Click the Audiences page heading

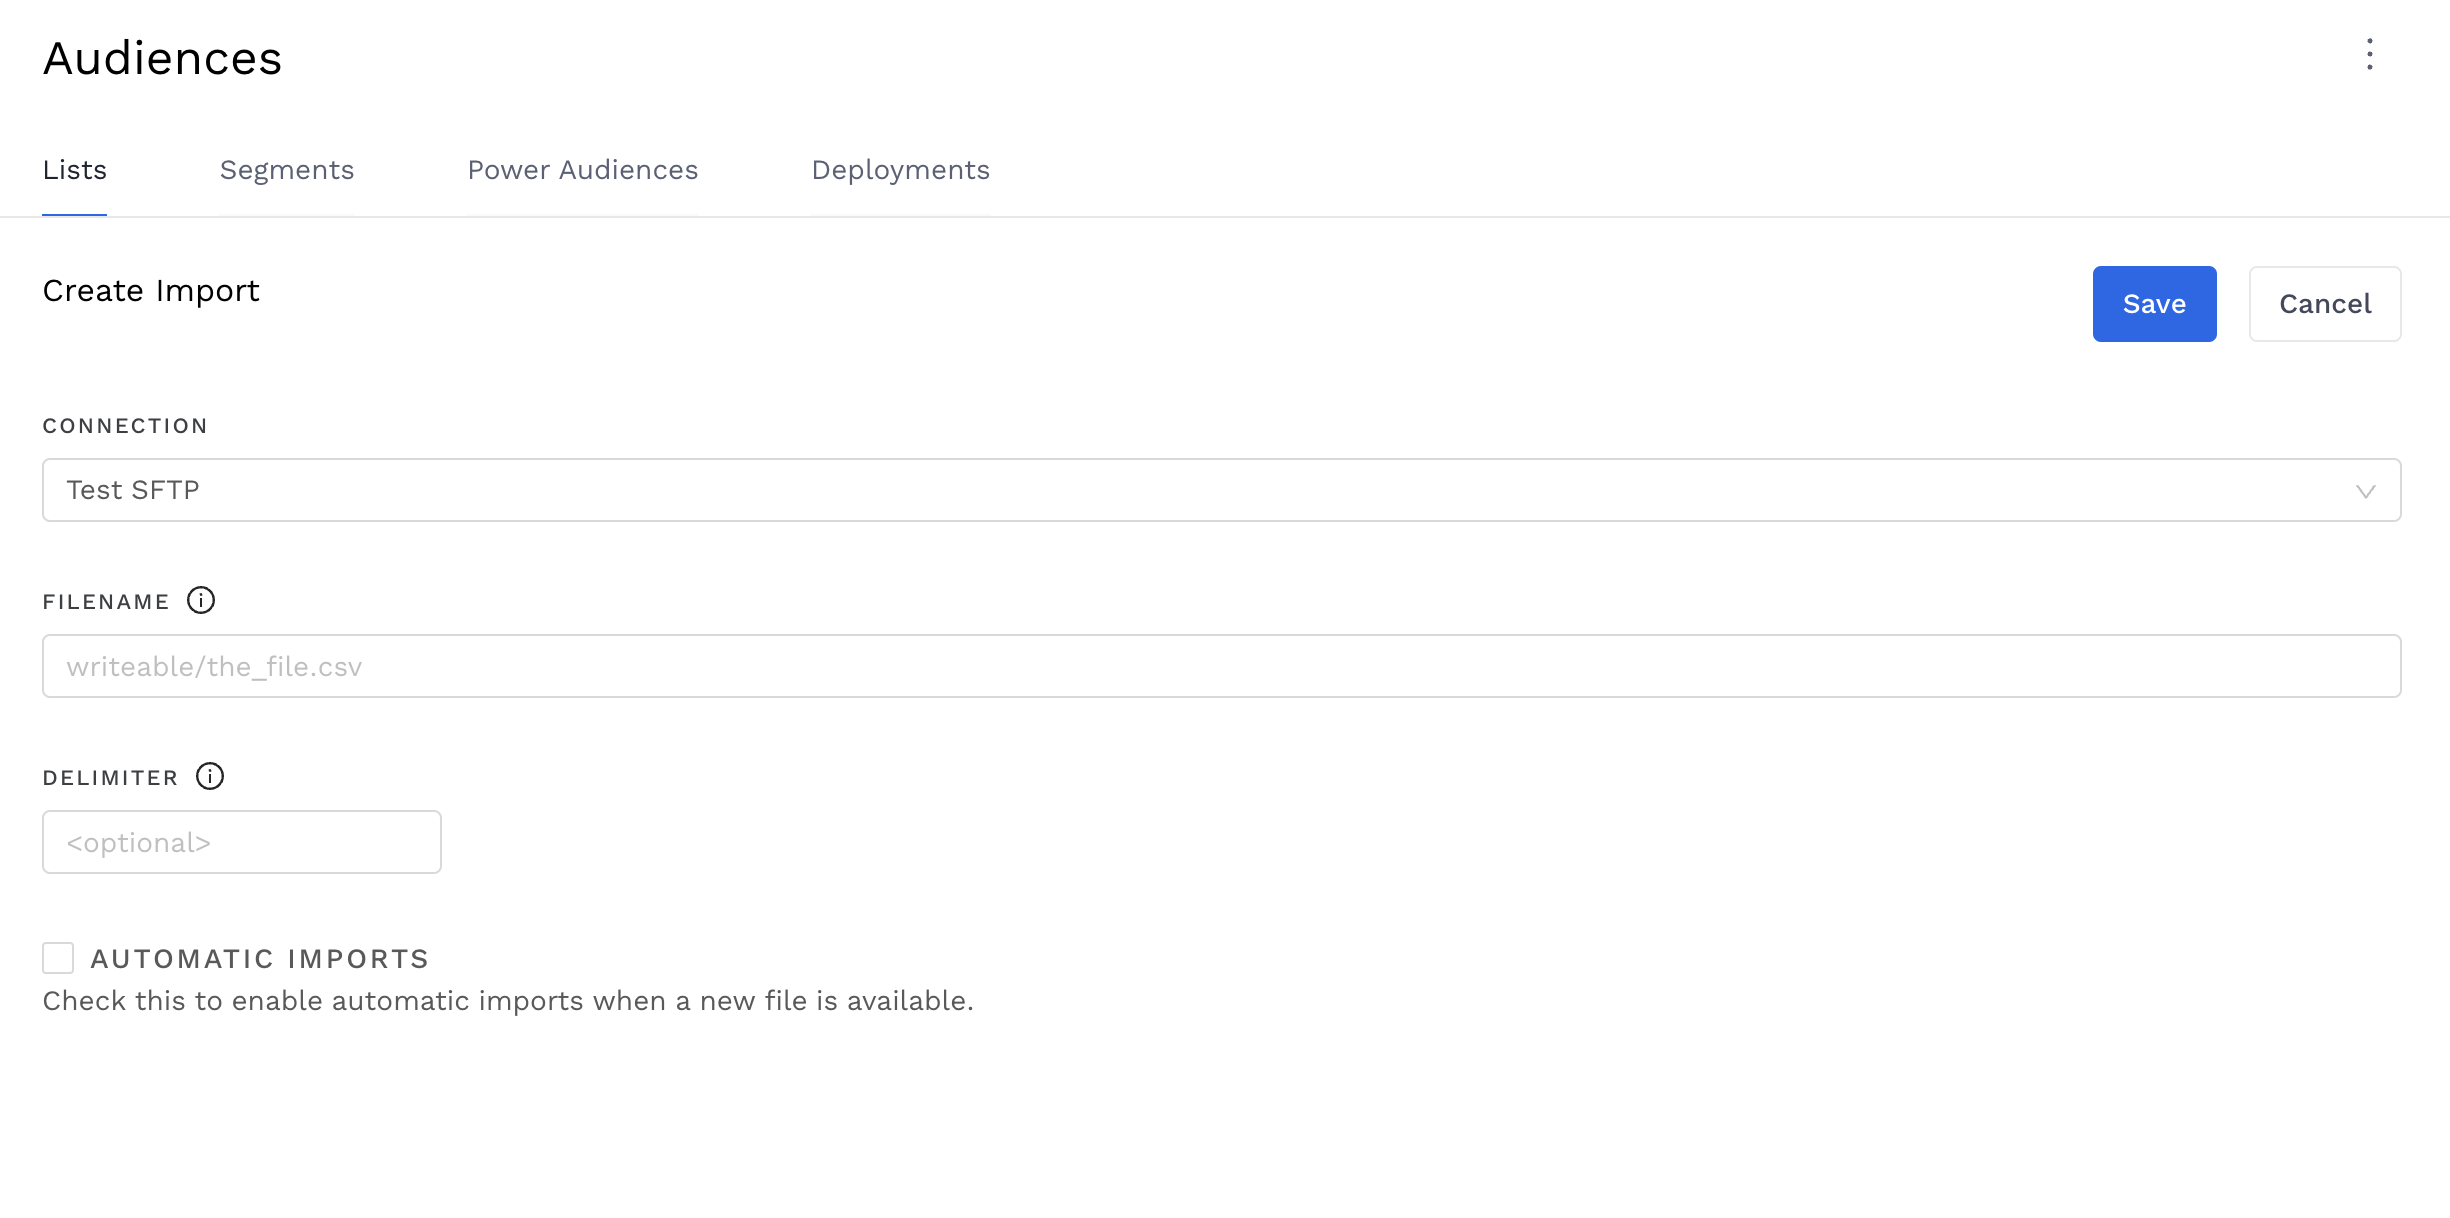tap(162, 58)
